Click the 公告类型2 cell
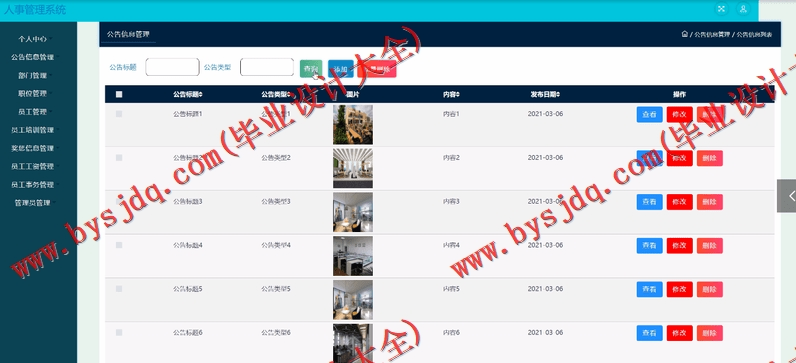 point(276,158)
